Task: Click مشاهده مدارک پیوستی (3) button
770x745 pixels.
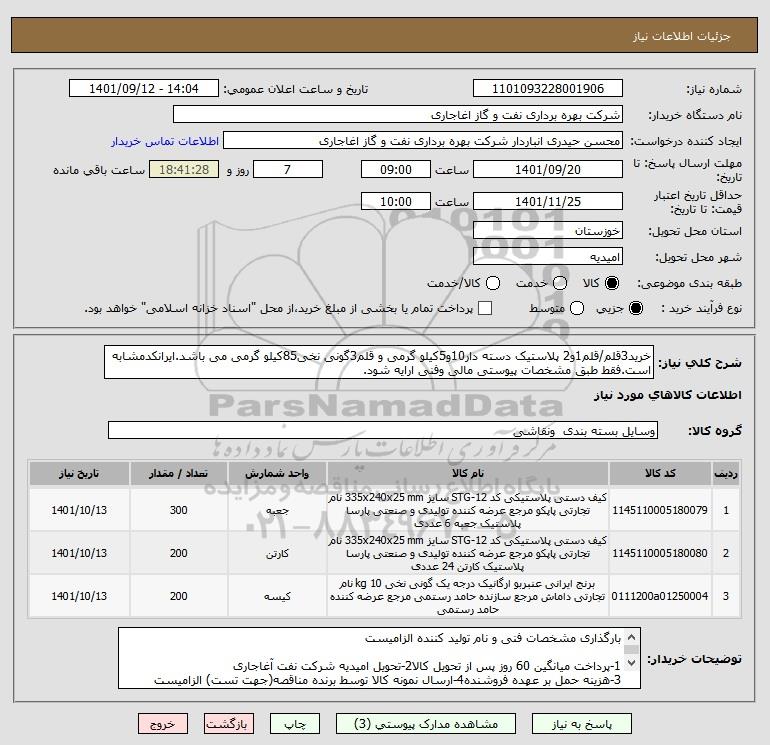Action: [x=426, y=724]
